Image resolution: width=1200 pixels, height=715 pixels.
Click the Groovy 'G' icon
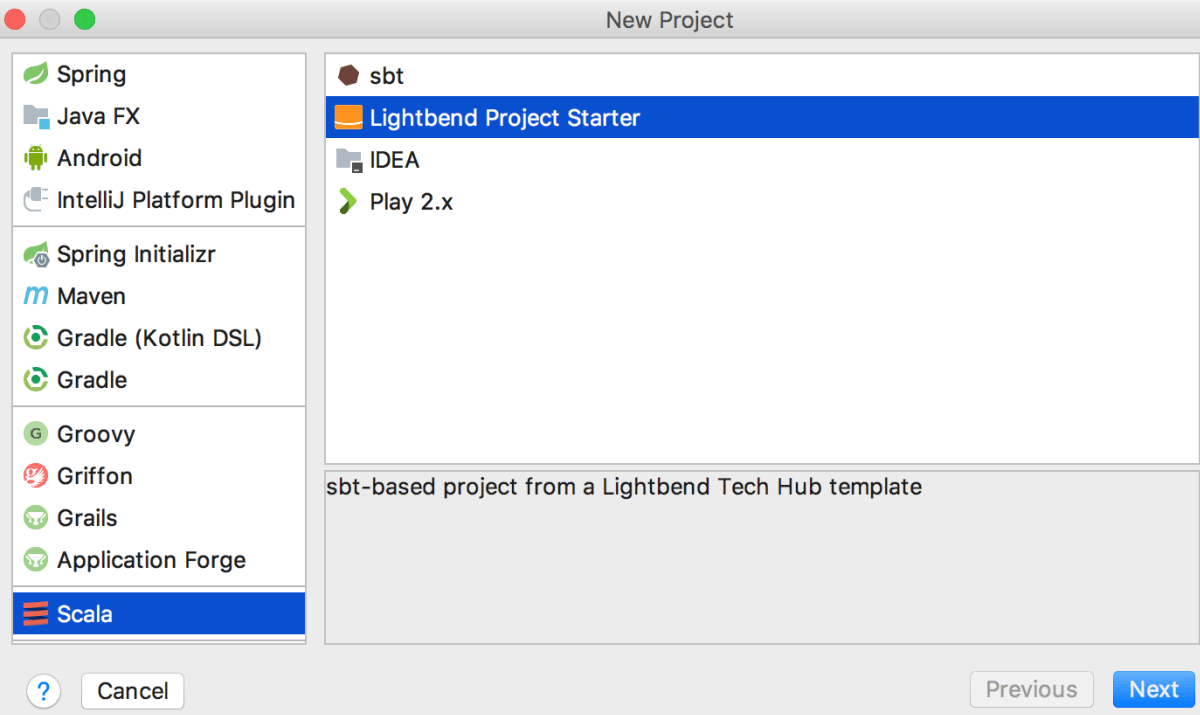(x=36, y=434)
